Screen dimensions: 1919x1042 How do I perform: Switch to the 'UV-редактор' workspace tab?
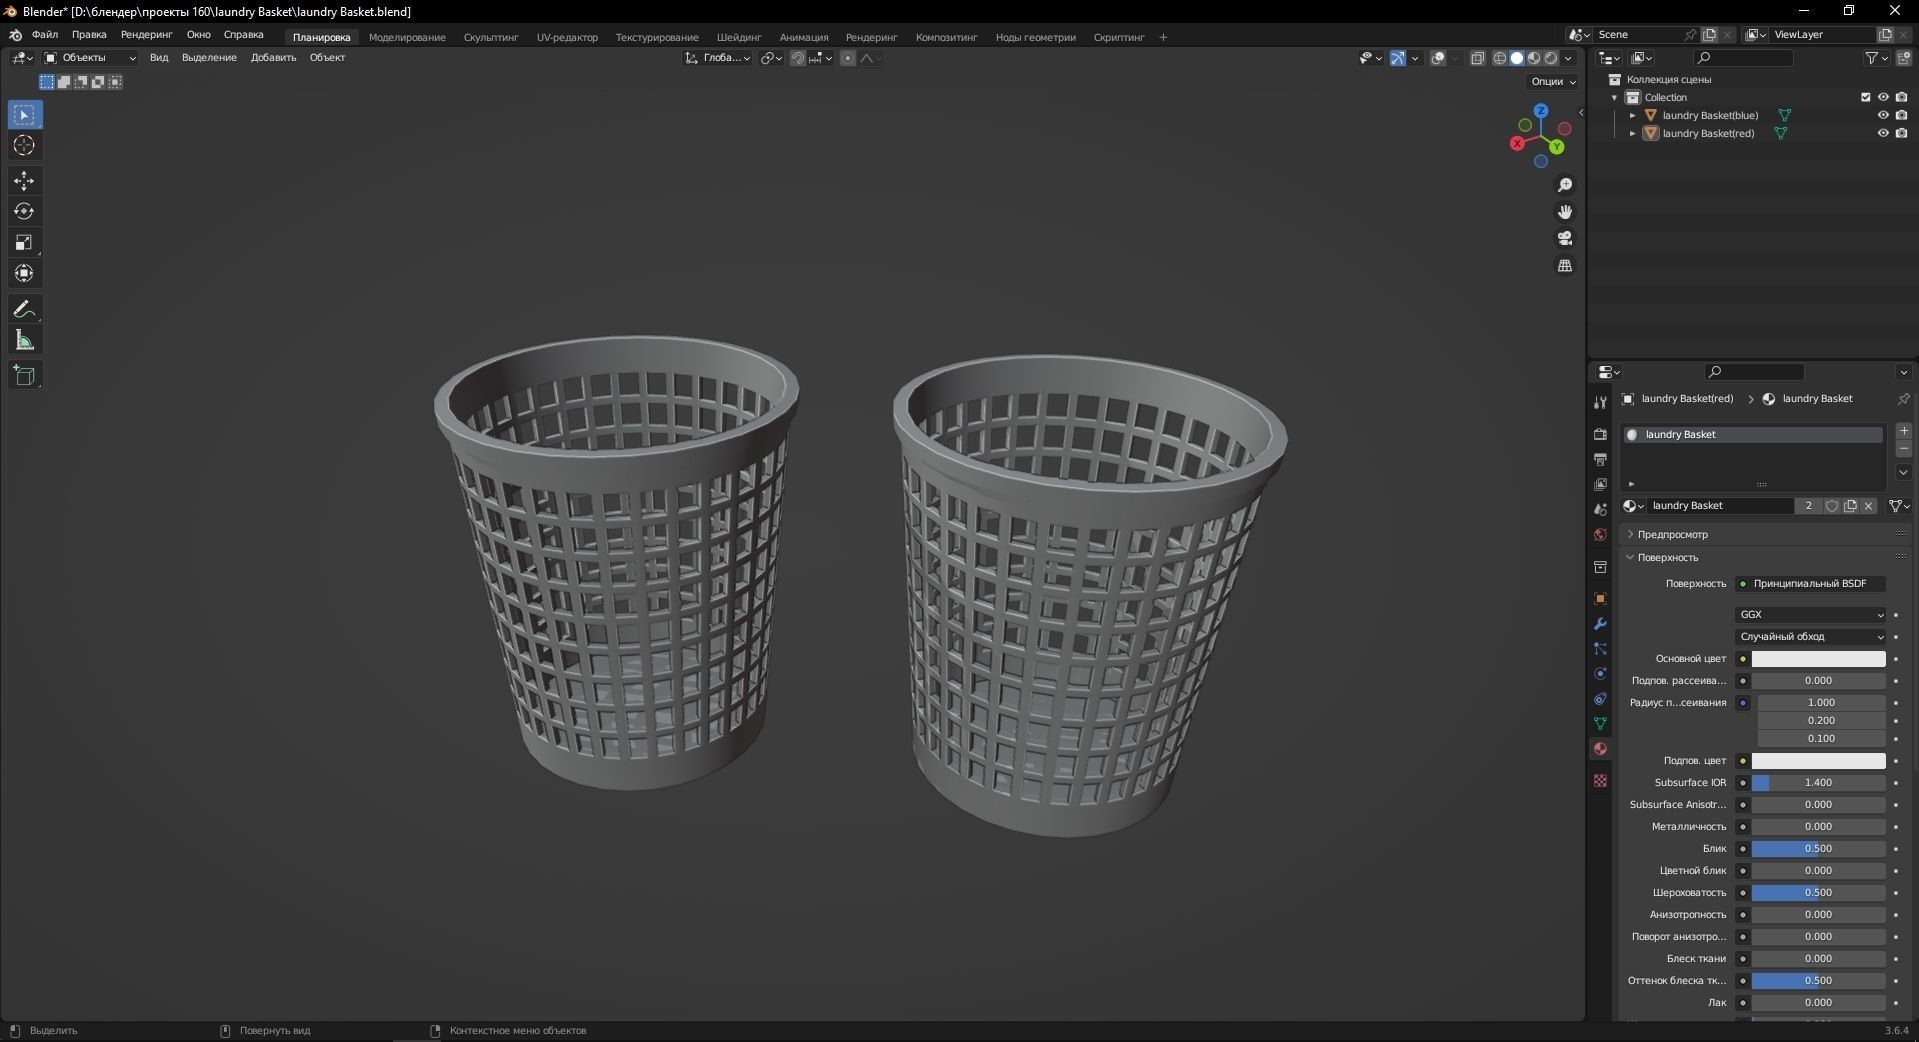(567, 37)
